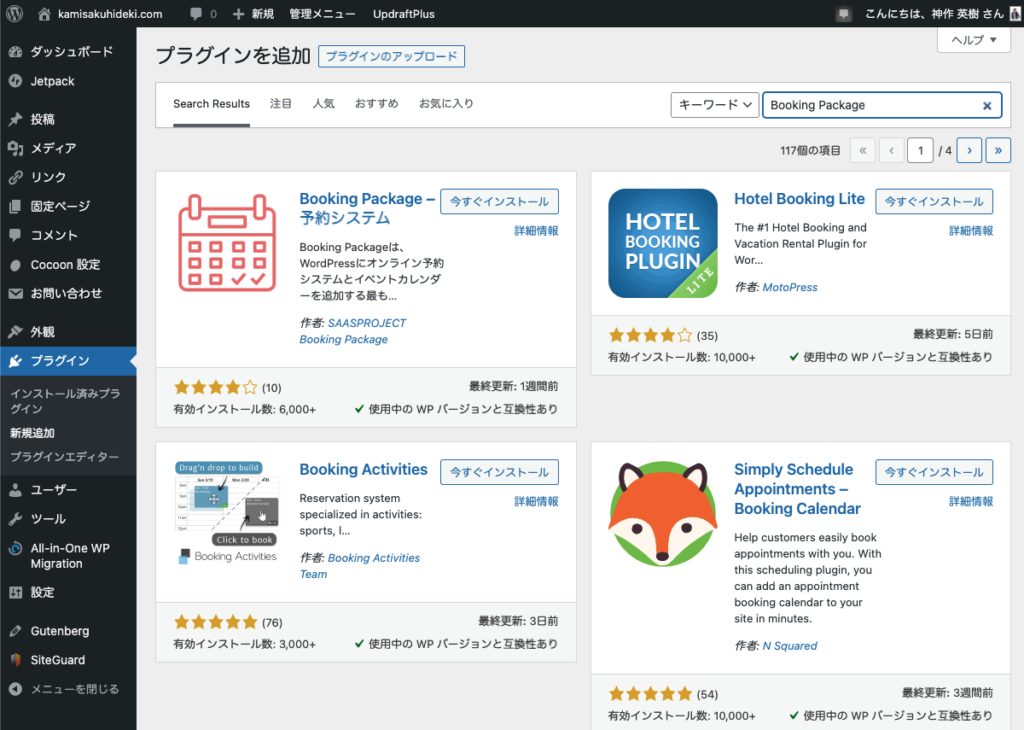Click the Booking Package calendar thumbnail

[x=227, y=243]
